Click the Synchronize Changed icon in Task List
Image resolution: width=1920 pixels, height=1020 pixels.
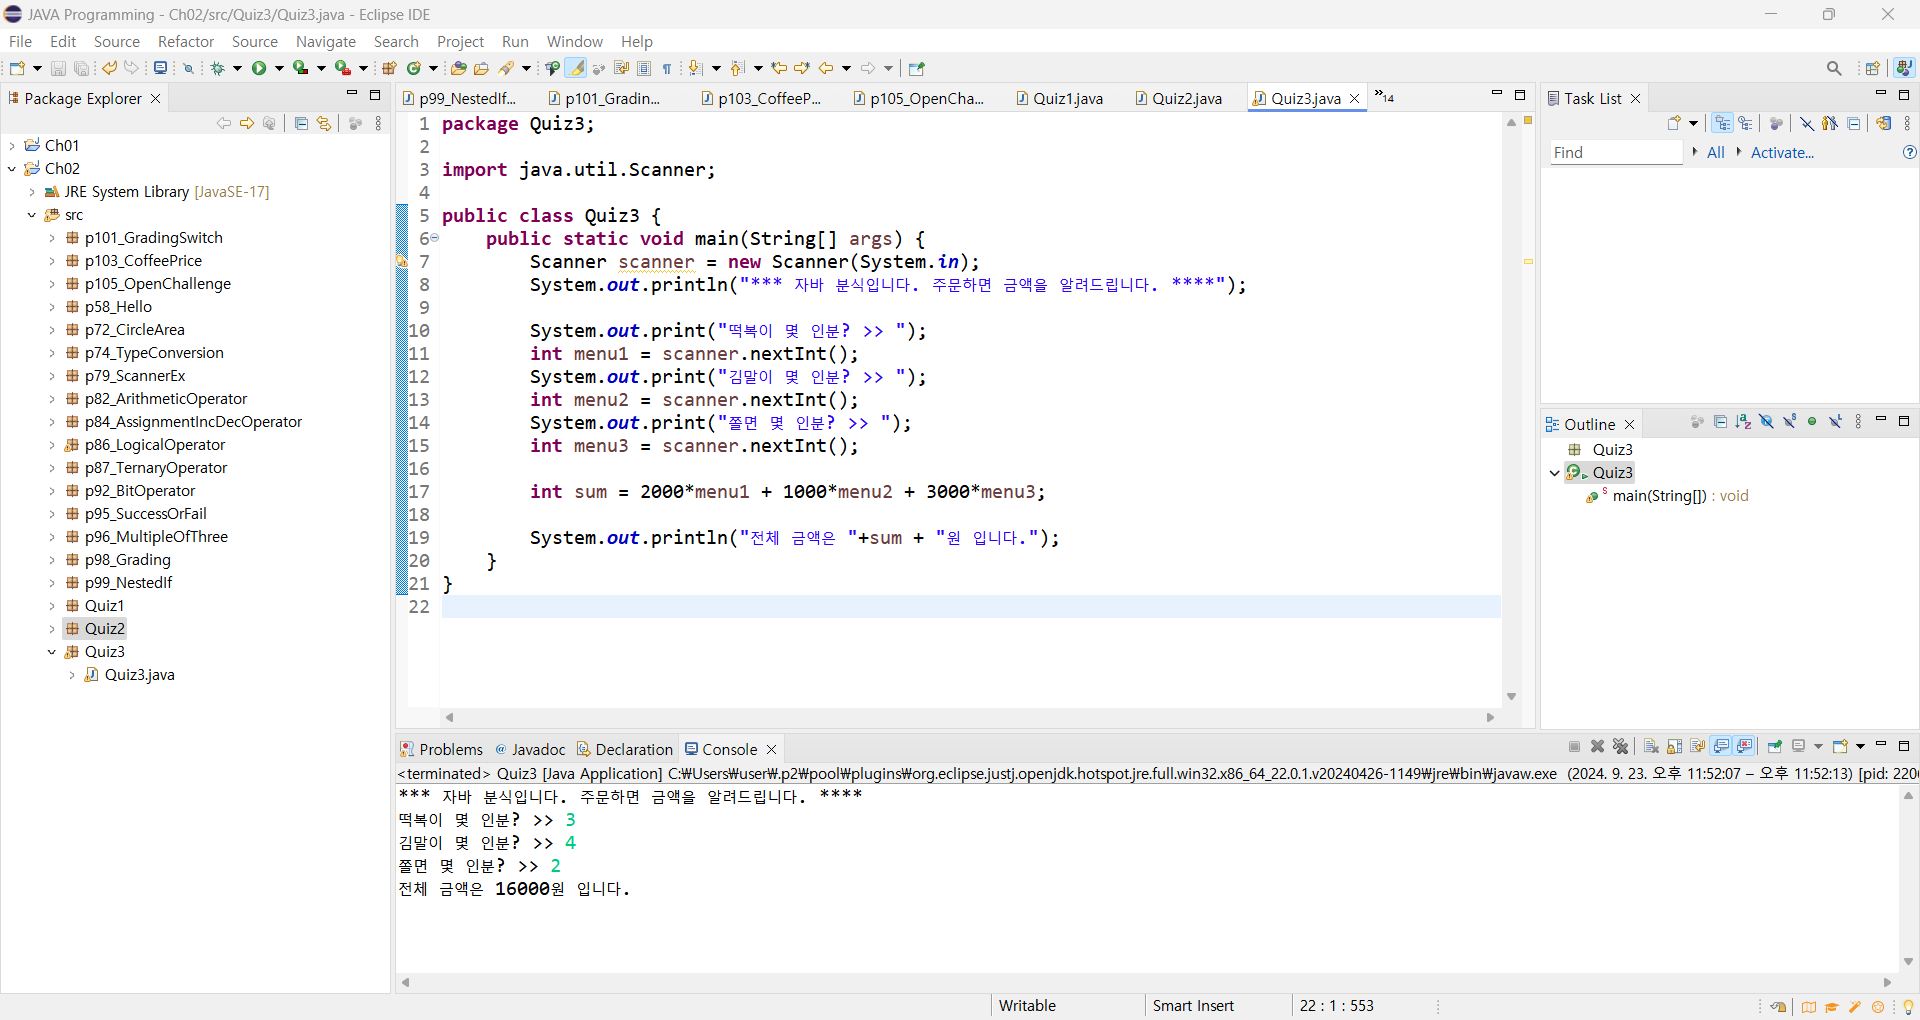tap(1884, 123)
